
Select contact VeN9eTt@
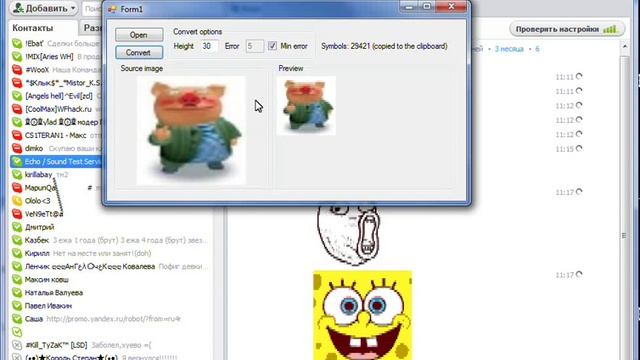[x=44, y=214]
